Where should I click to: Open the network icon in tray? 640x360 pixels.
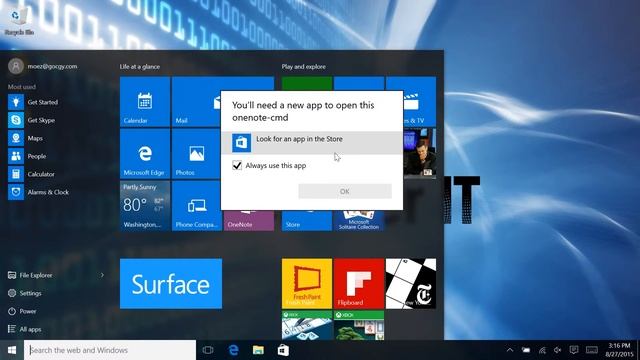(x=542, y=350)
